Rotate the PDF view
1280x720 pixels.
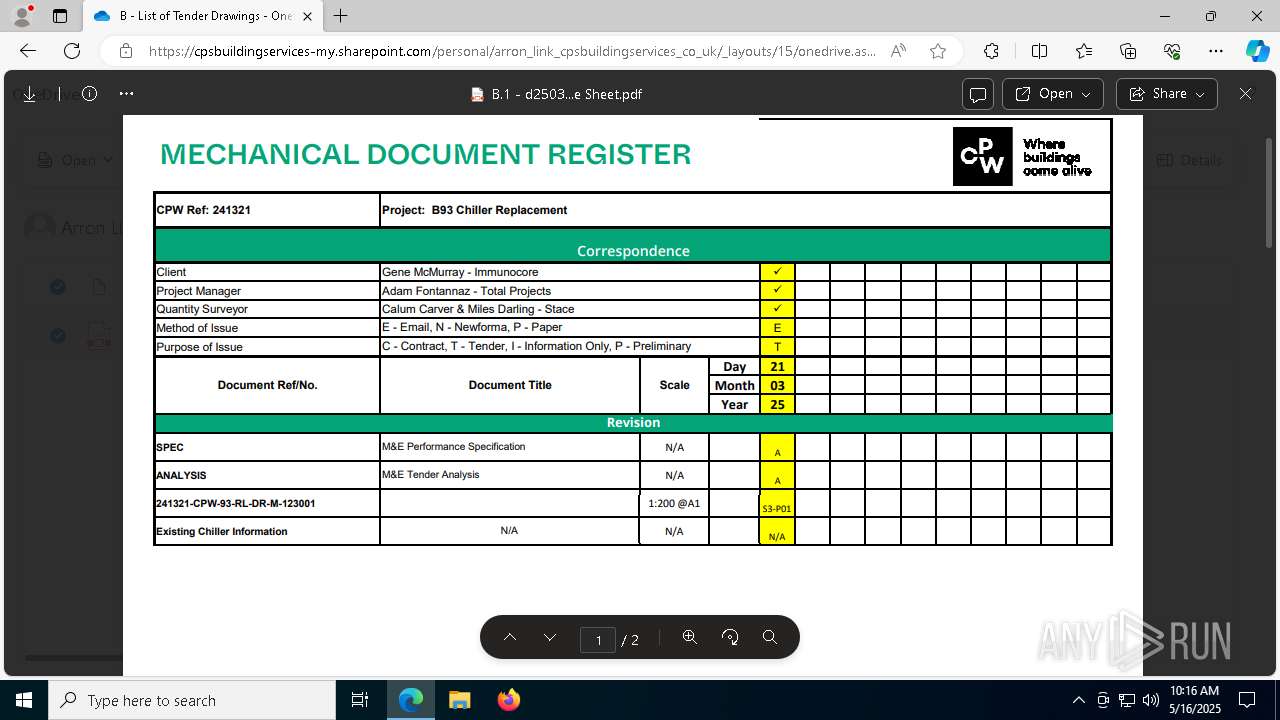[730, 637]
